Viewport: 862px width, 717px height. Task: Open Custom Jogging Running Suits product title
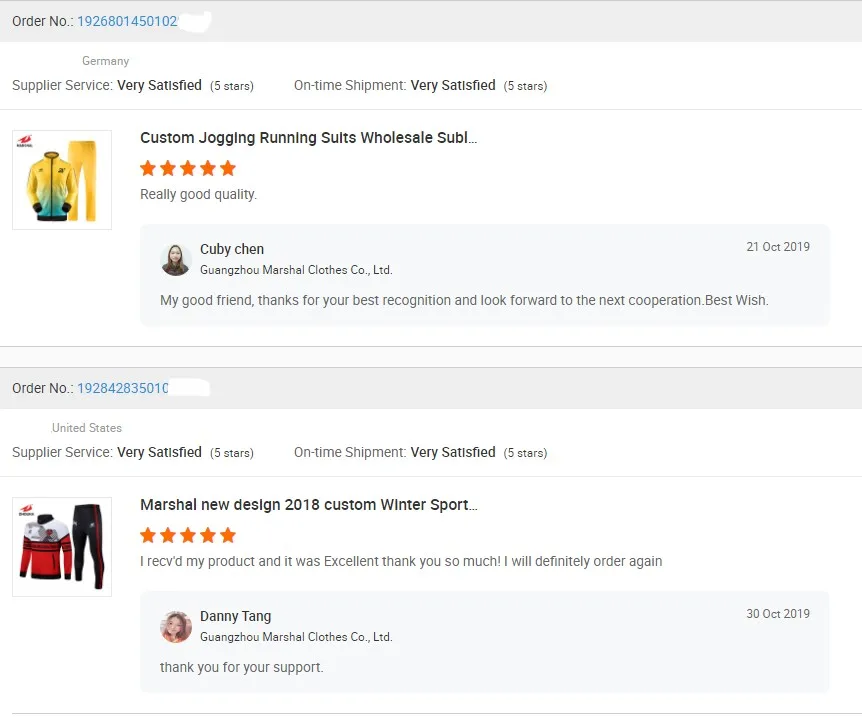coord(308,138)
